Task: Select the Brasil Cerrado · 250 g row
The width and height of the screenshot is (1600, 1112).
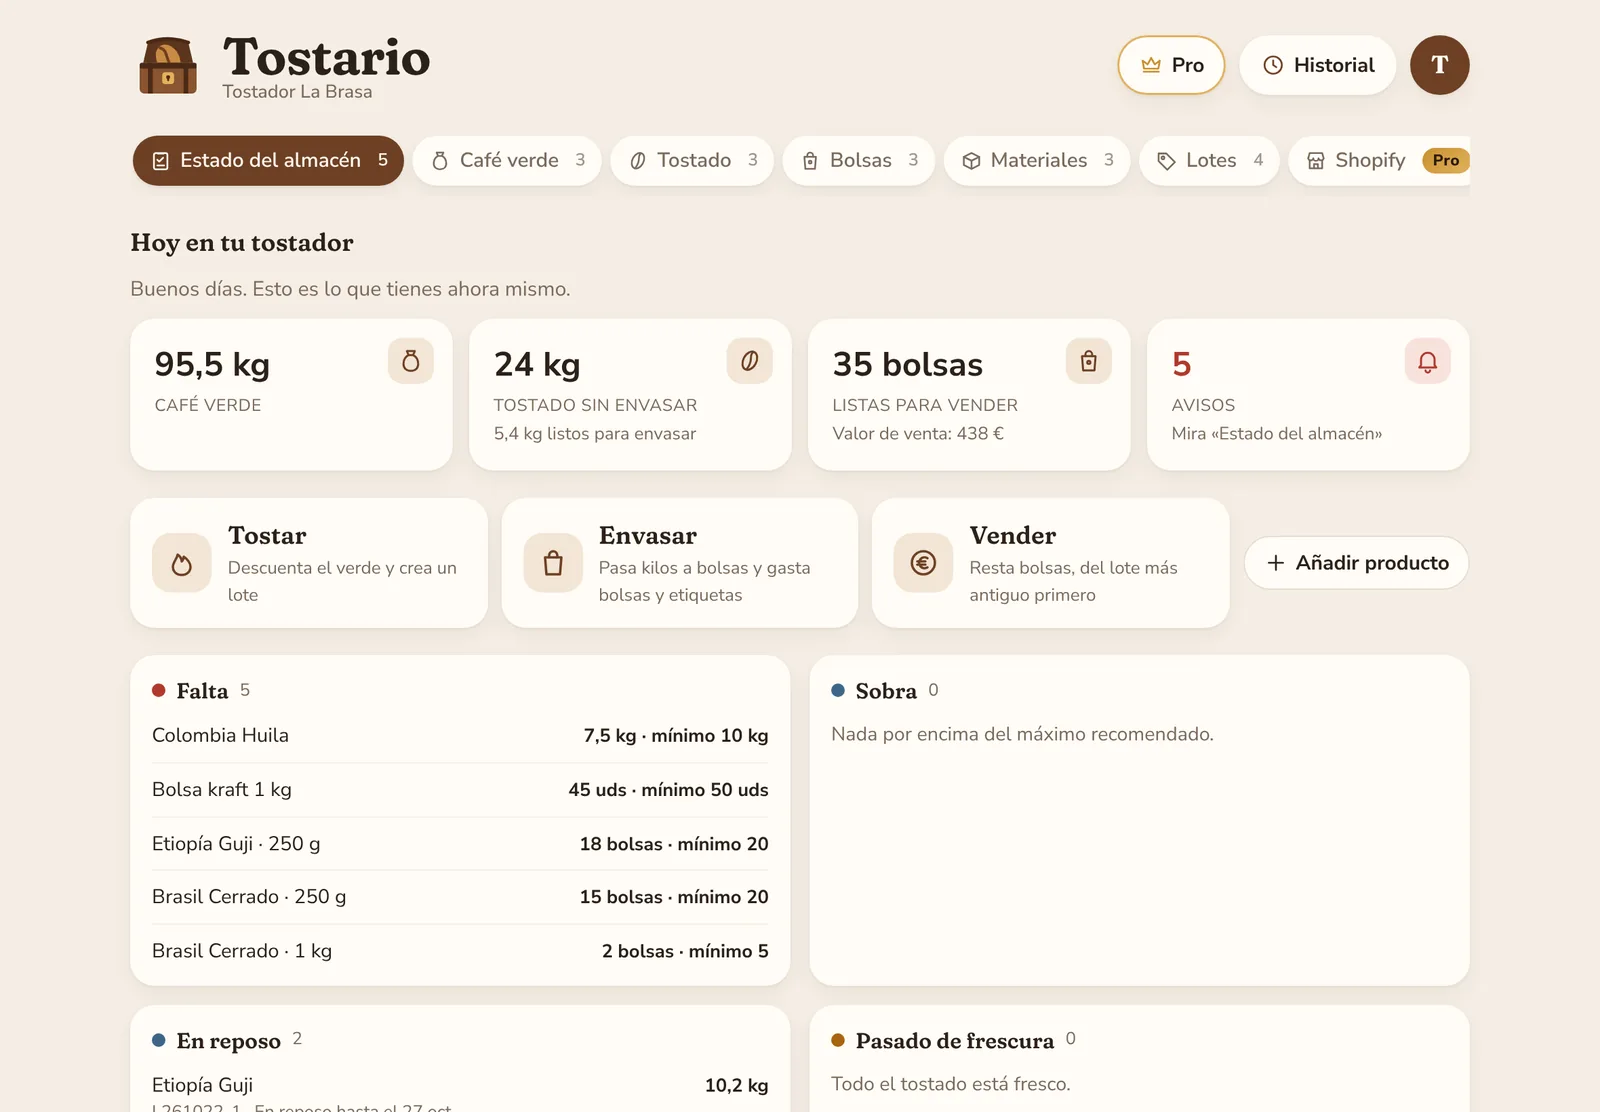Action: click(x=460, y=897)
